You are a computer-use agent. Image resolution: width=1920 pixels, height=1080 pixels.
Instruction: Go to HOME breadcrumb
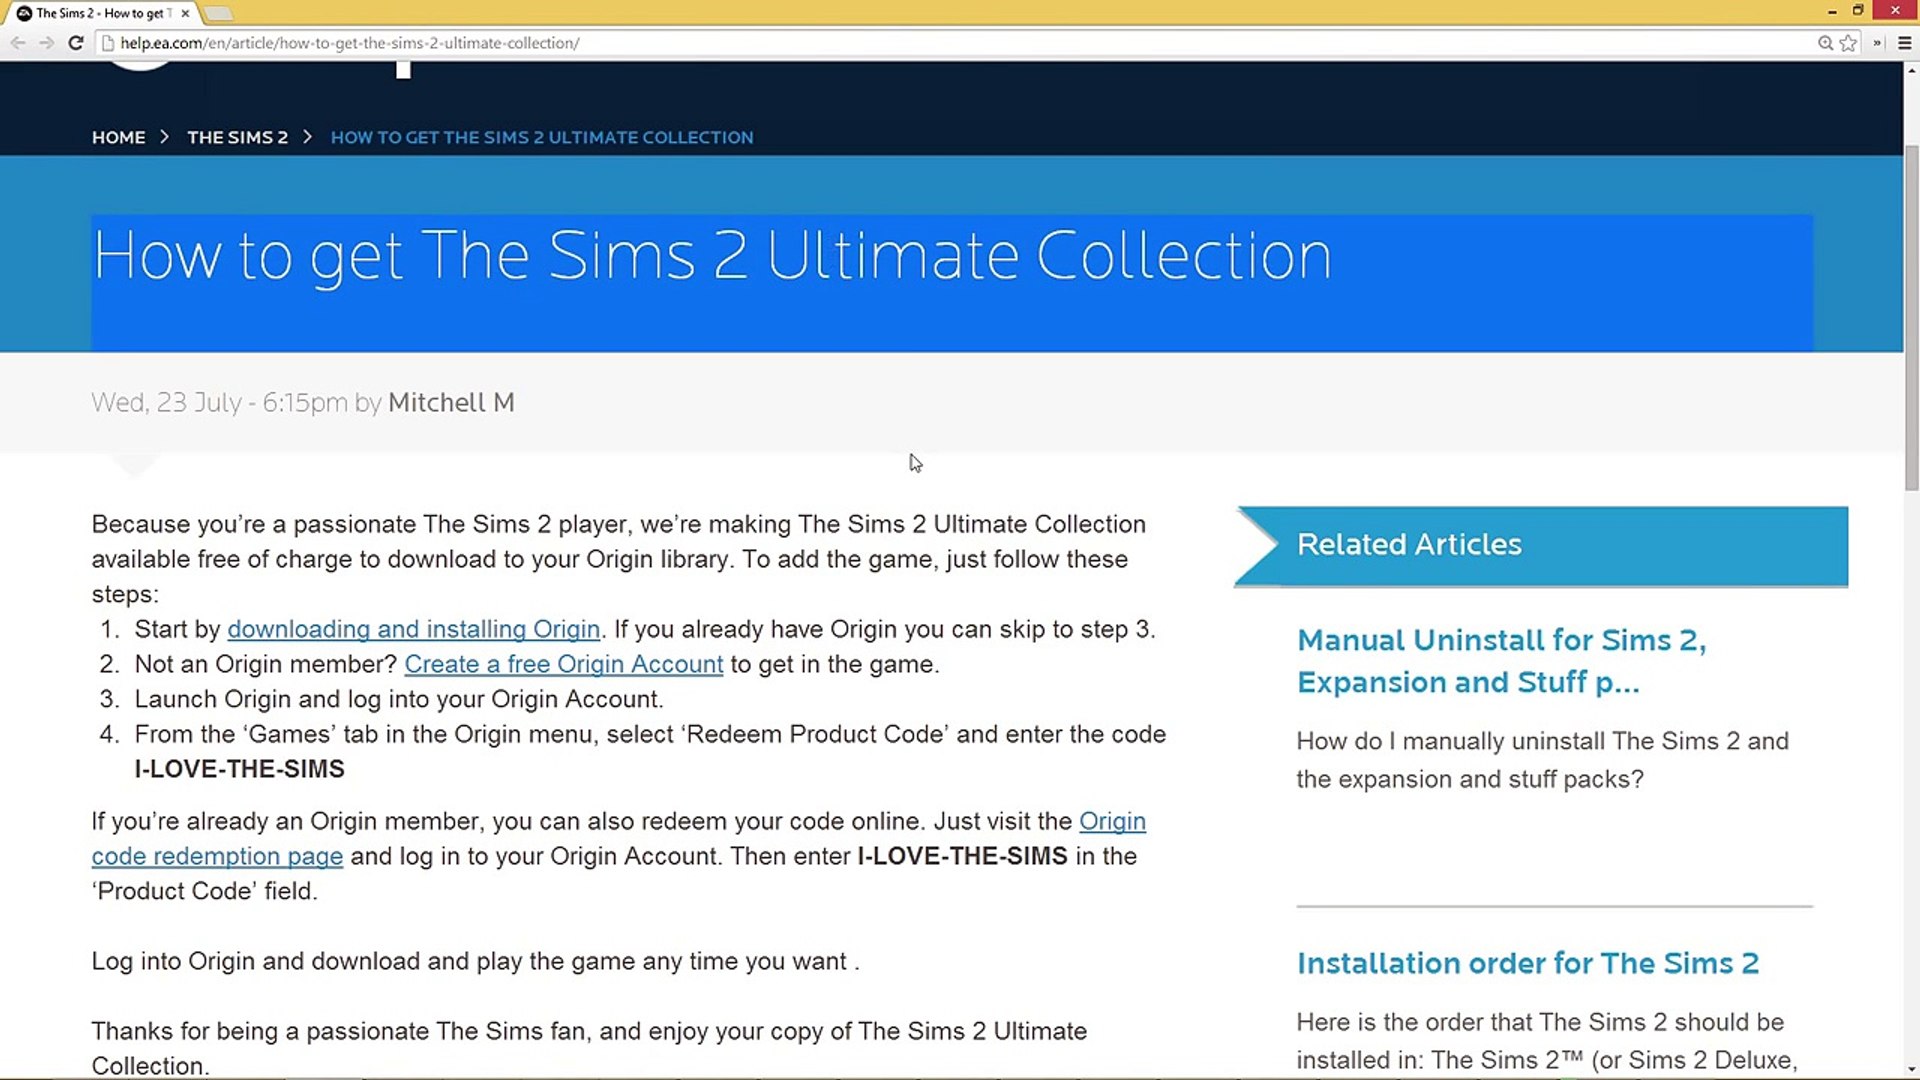tap(118, 137)
